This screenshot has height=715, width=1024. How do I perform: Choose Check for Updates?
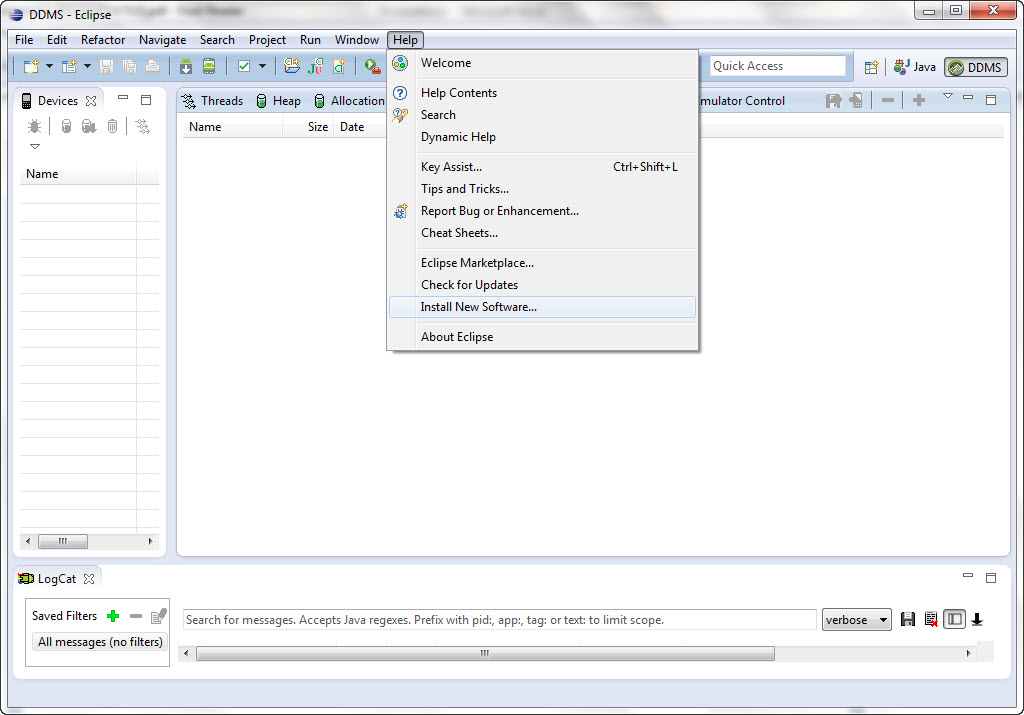click(x=543, y=285)
